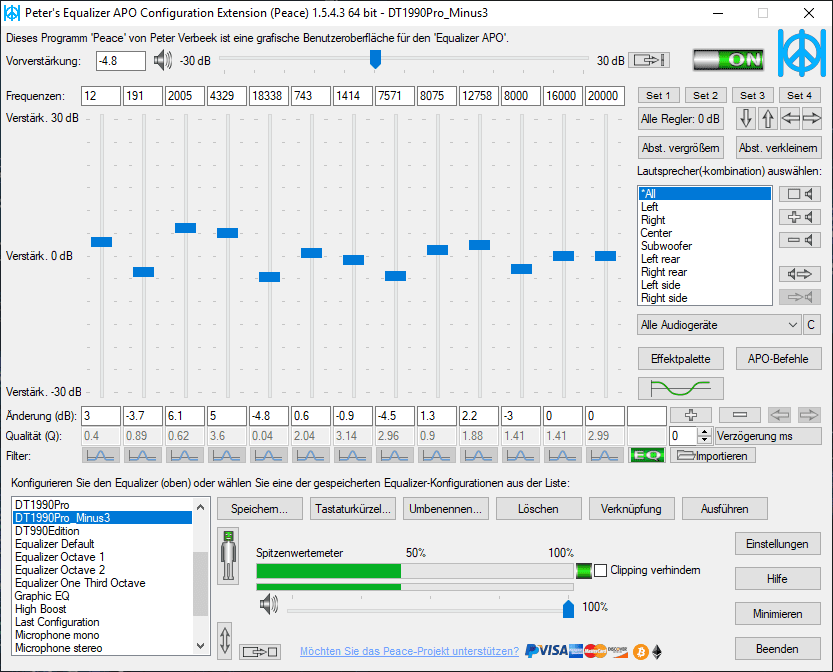Click the Importieren button

[x=713, y=455]
